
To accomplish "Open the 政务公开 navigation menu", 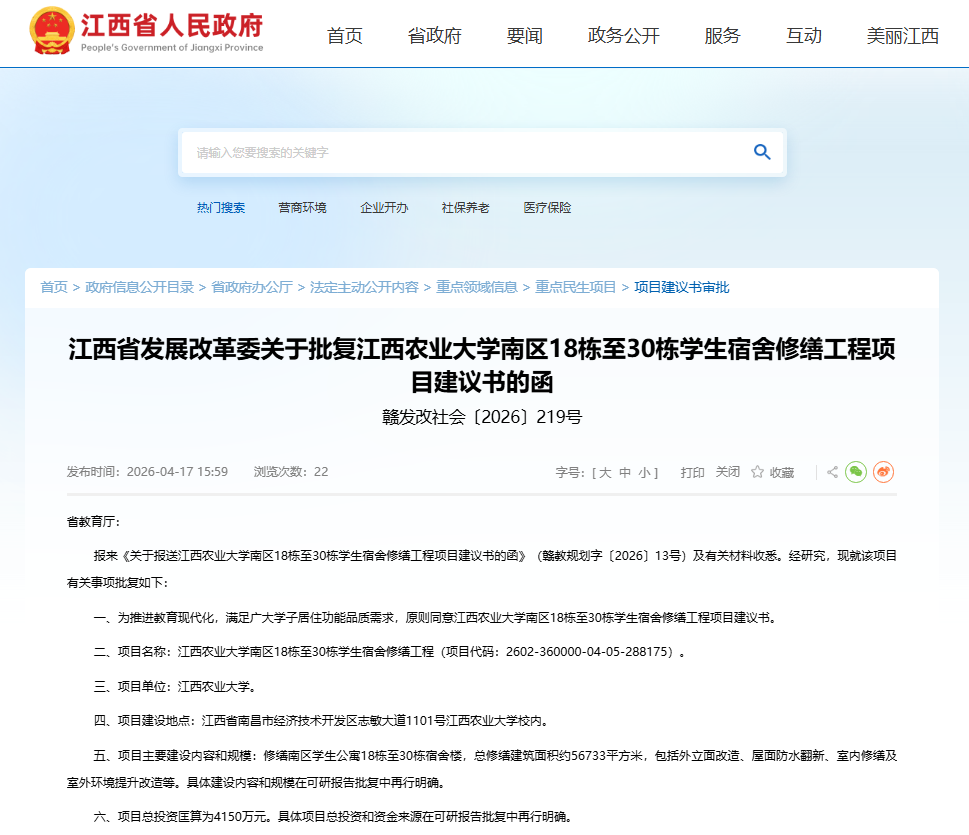I will point(622,34).
